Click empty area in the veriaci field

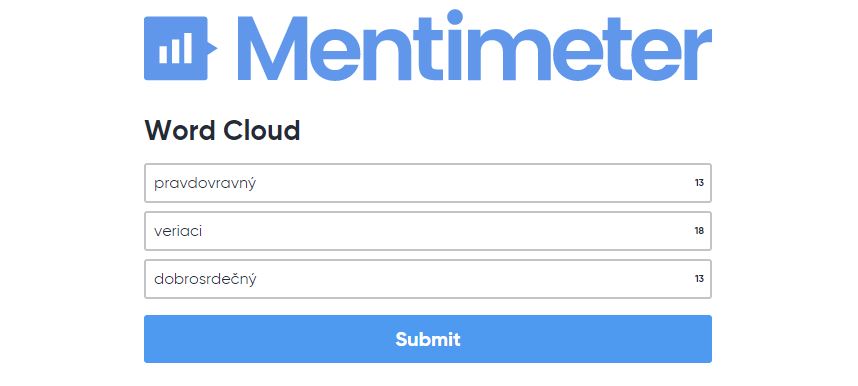pos(438,231)
